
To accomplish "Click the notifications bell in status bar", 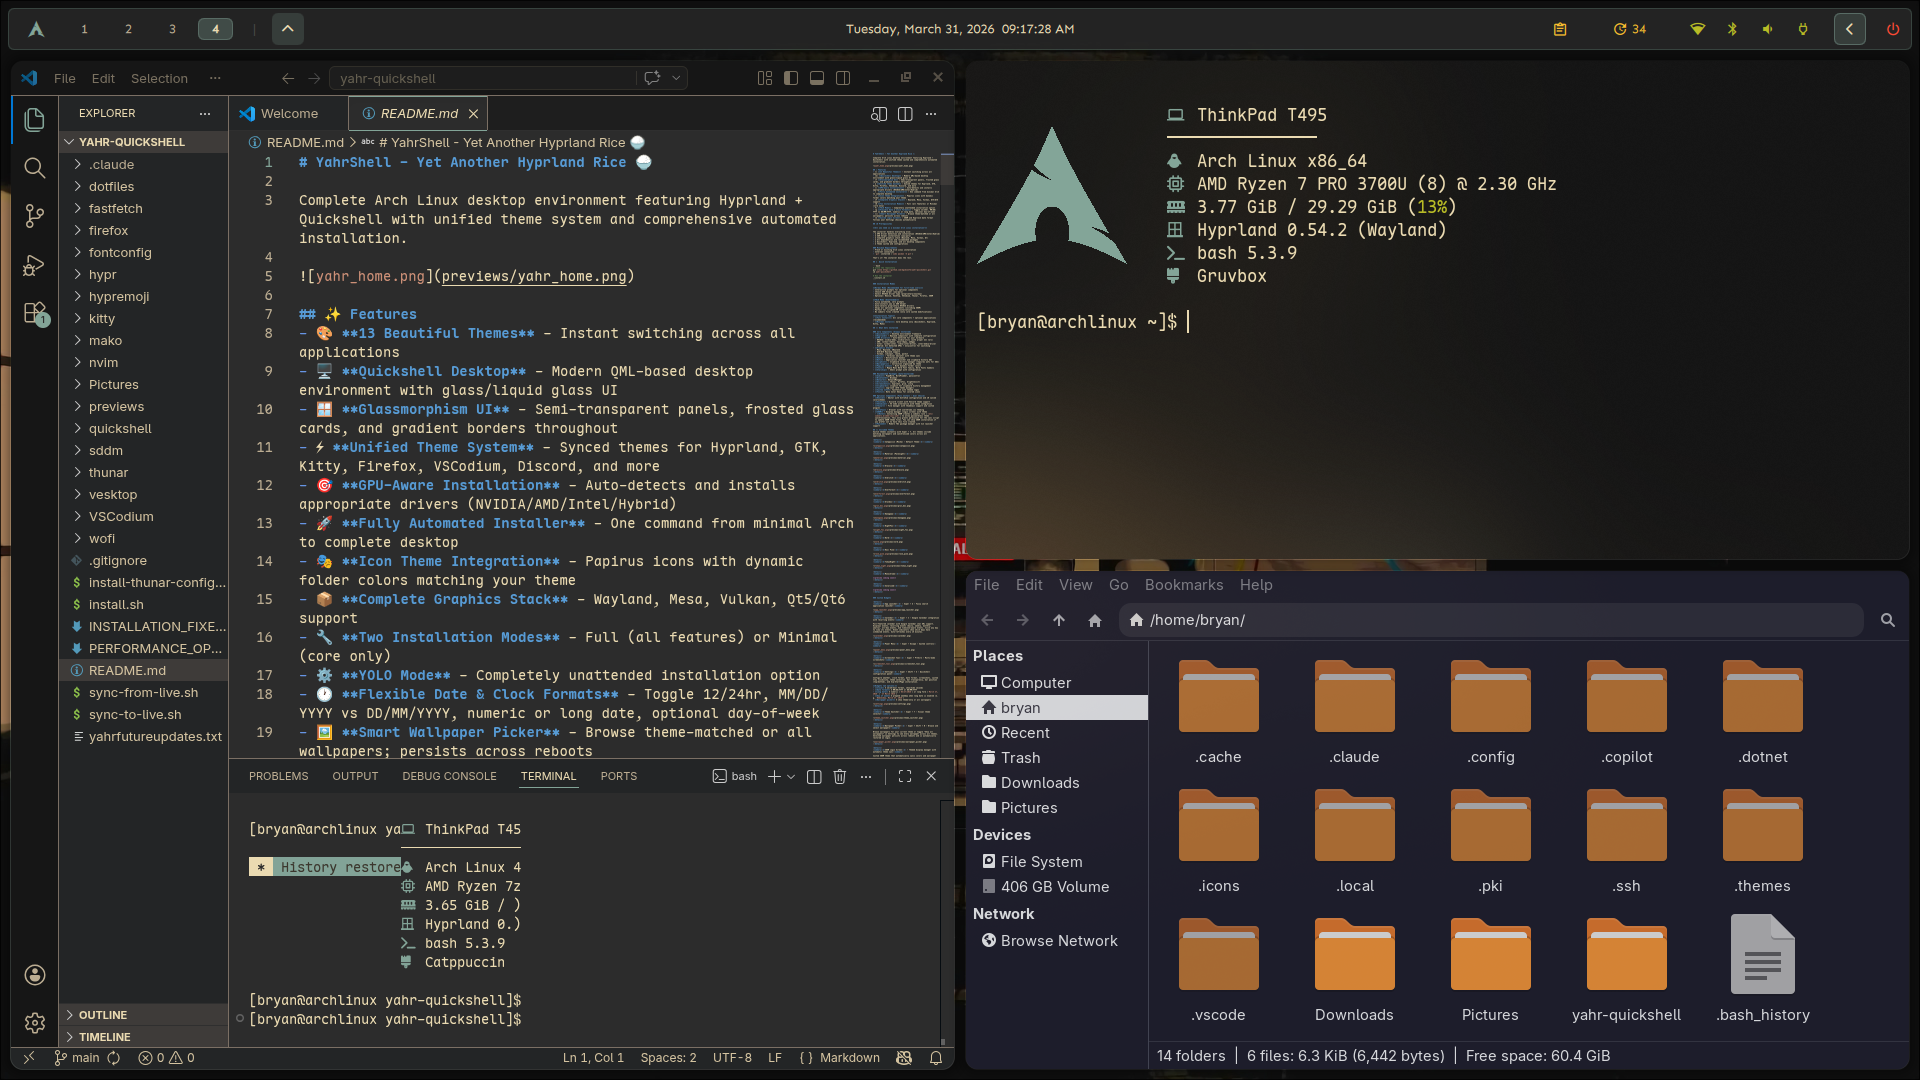I will point(936,1058).
